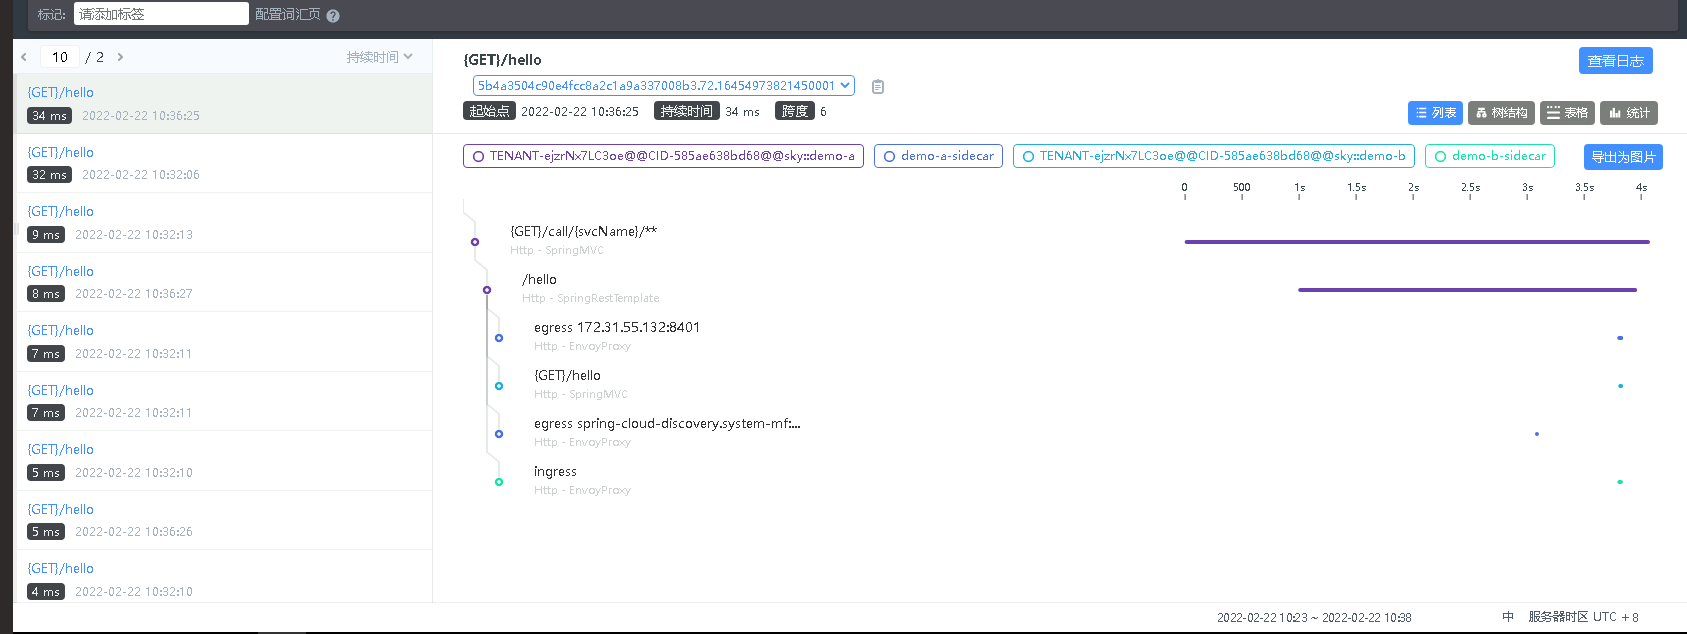
Task: Select the 32 ms {GET}/hello trace
Action: (x=223, y=163)
